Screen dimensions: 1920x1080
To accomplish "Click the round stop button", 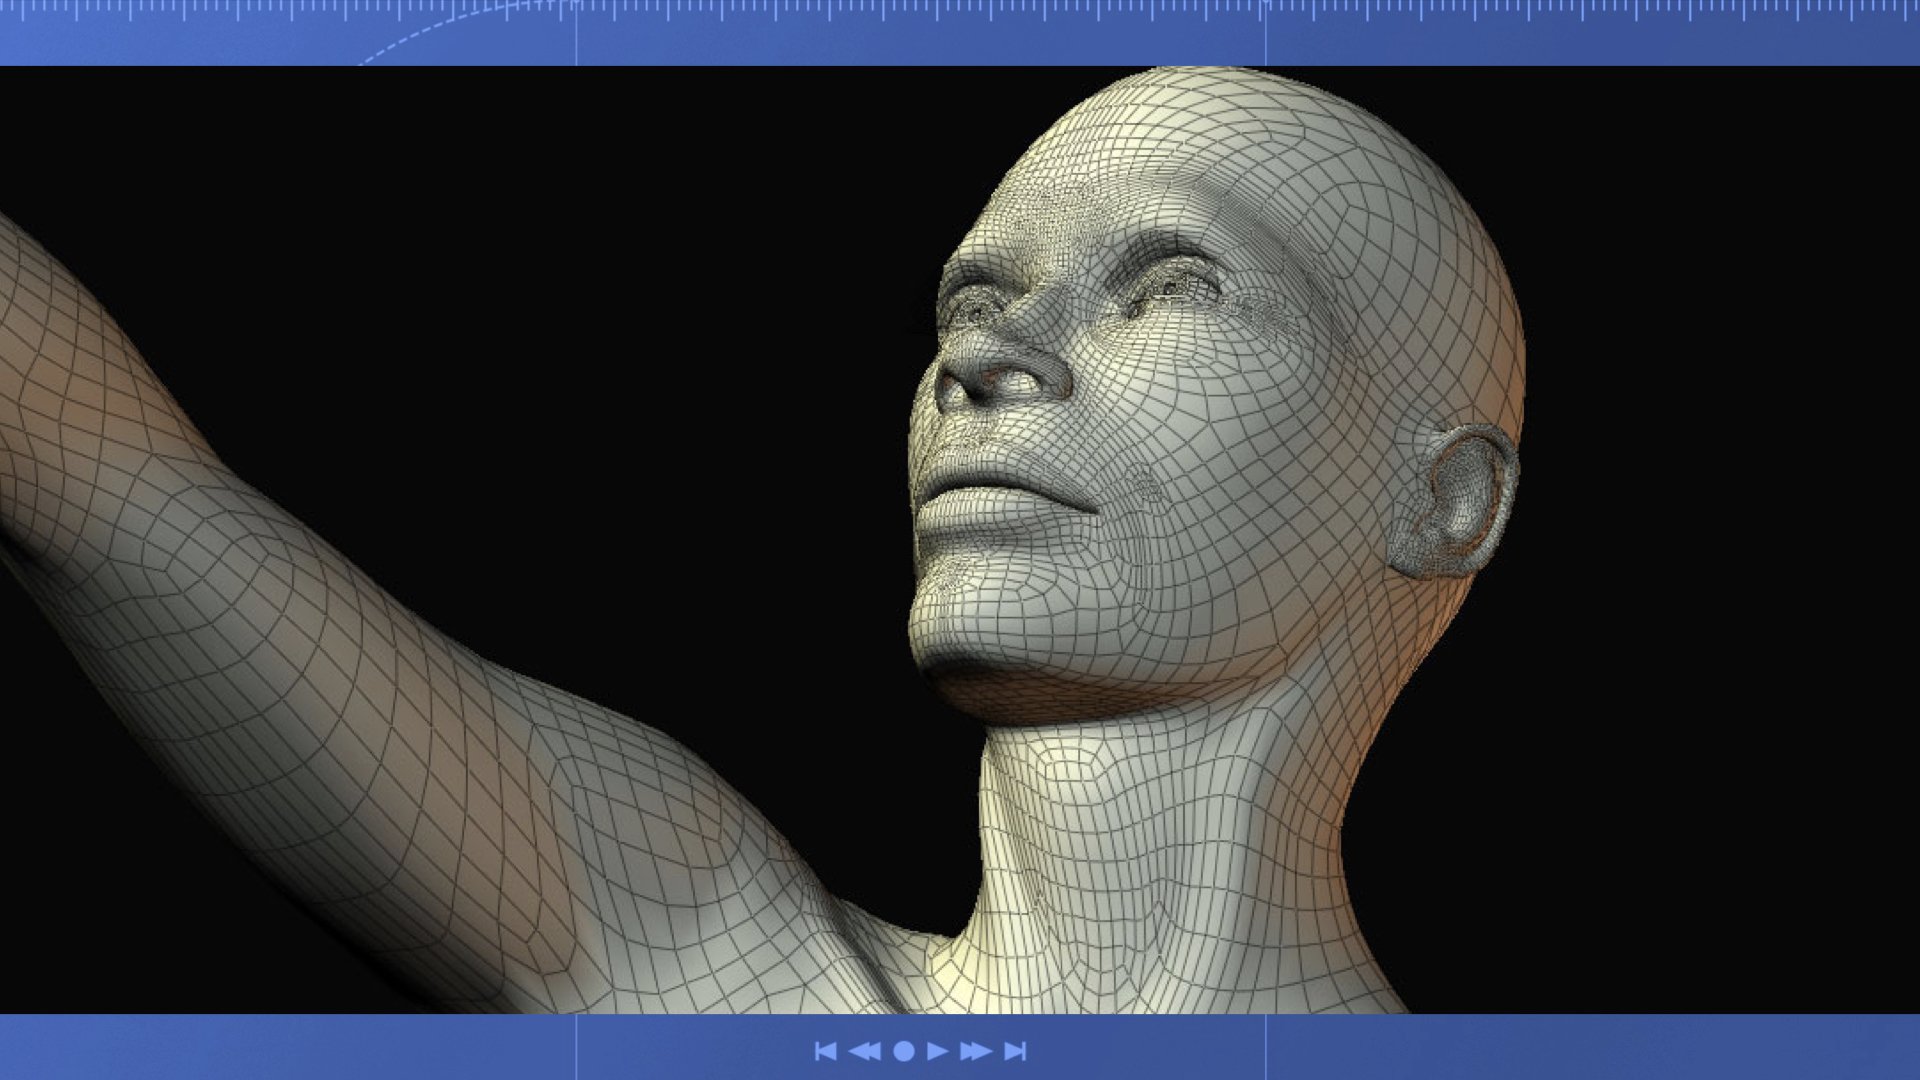I will [903, 1051].
